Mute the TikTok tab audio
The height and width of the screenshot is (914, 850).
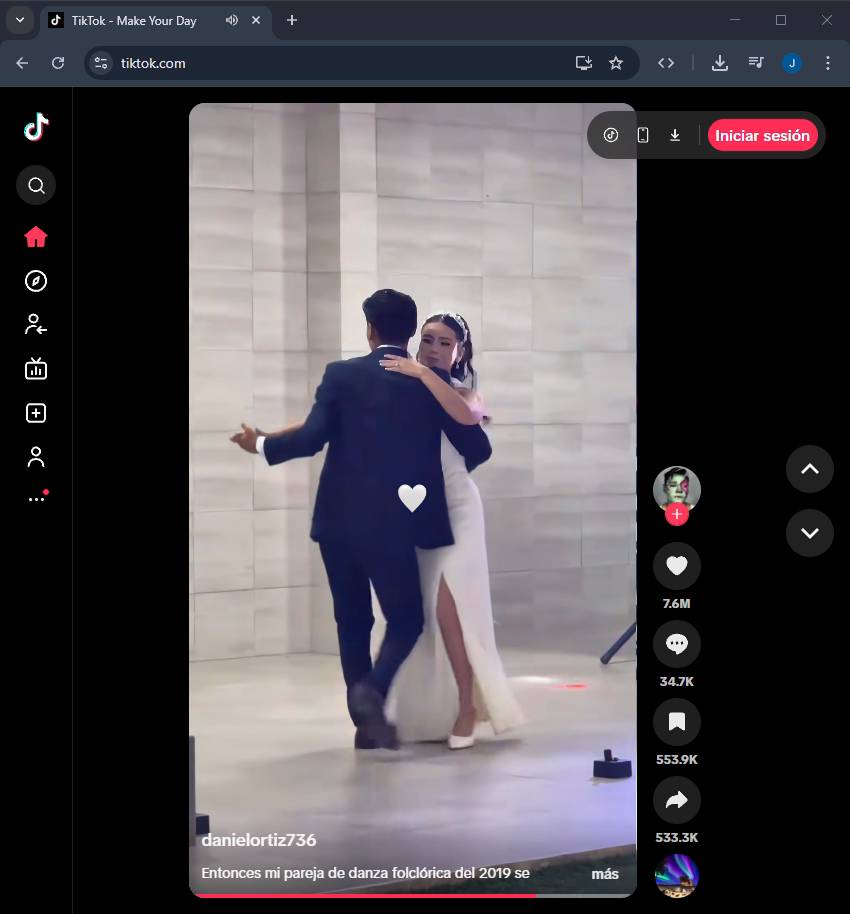click(x=232, y=21)
